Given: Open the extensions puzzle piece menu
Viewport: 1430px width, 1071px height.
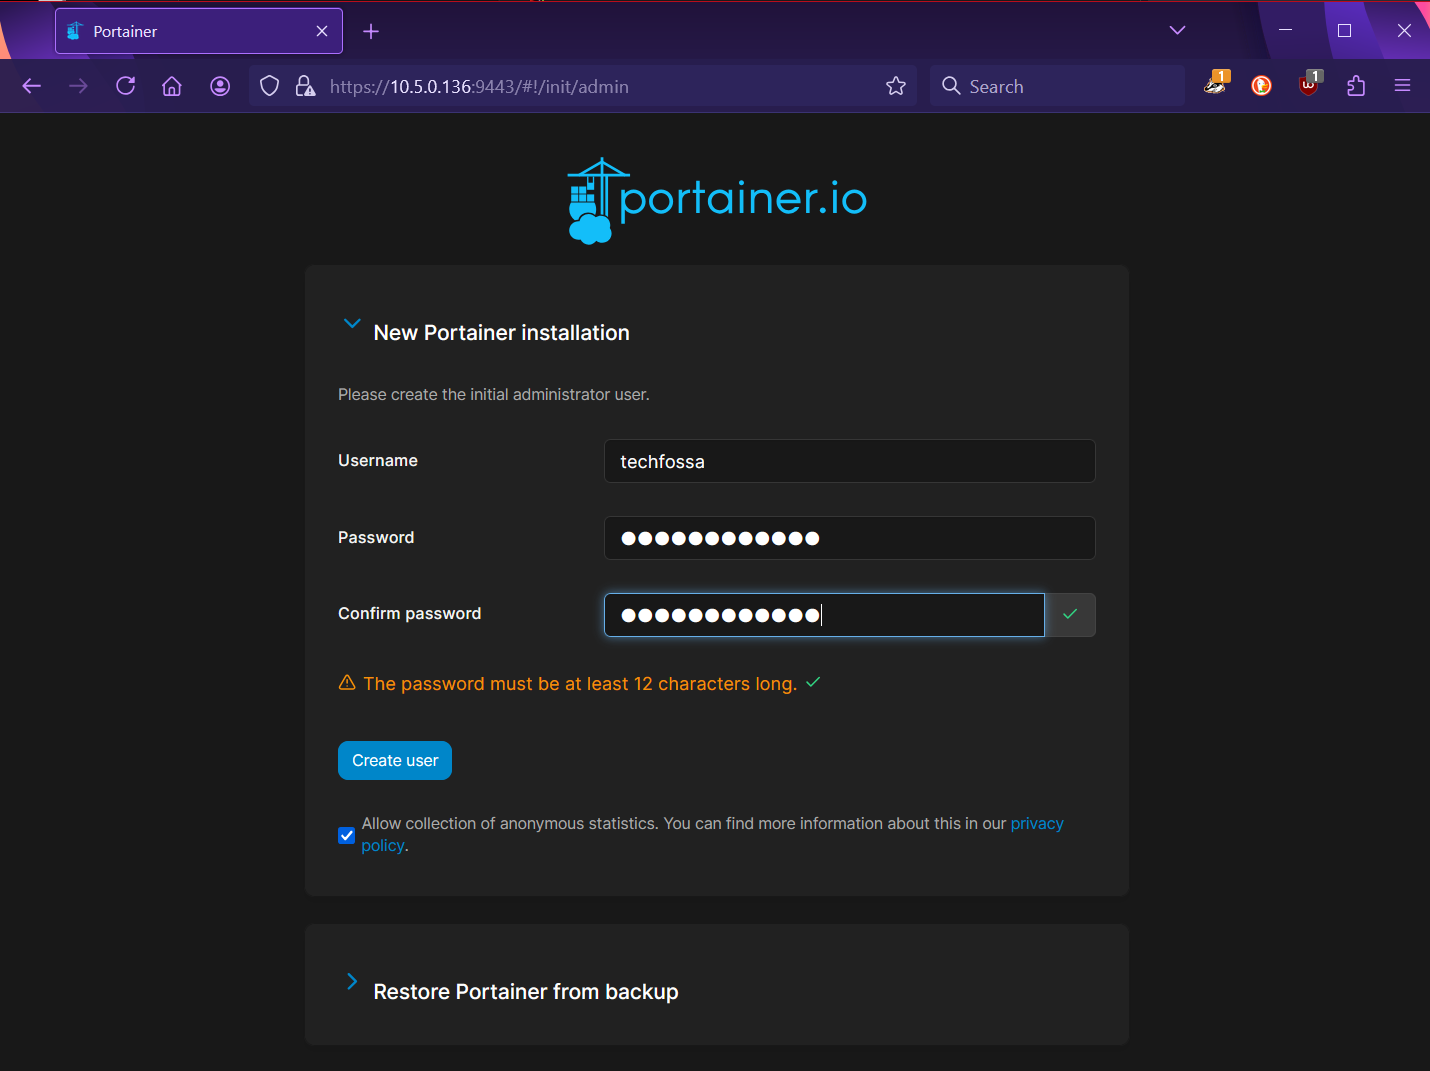Looking at the screenshot, I should tap(1355, 86).
